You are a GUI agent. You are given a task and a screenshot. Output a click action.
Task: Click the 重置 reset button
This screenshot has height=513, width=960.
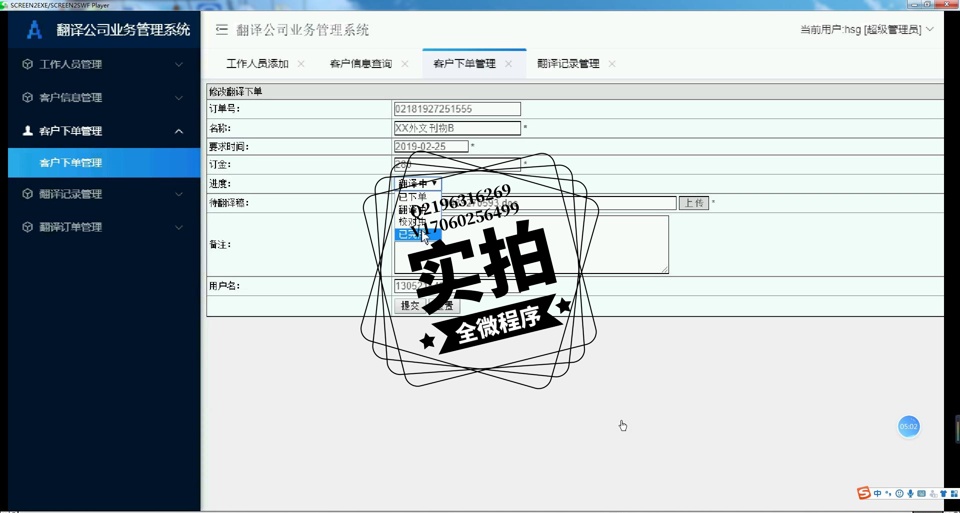tap(442, 305)
